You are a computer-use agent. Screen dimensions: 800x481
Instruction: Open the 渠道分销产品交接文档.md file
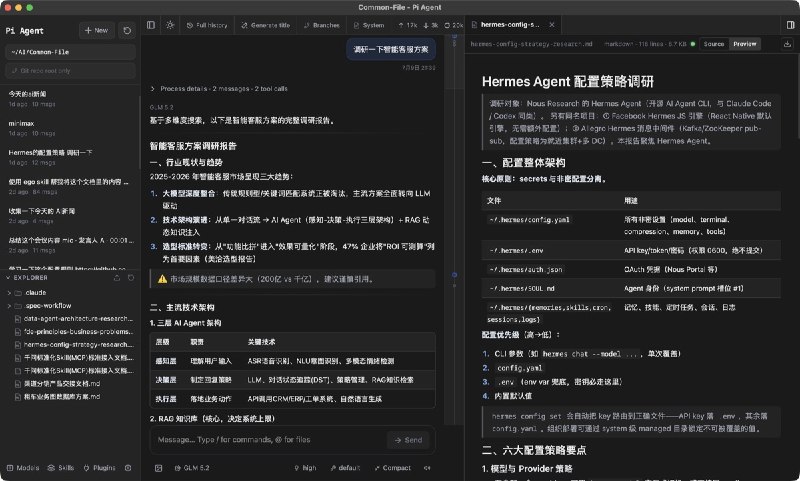pos(57,383)
